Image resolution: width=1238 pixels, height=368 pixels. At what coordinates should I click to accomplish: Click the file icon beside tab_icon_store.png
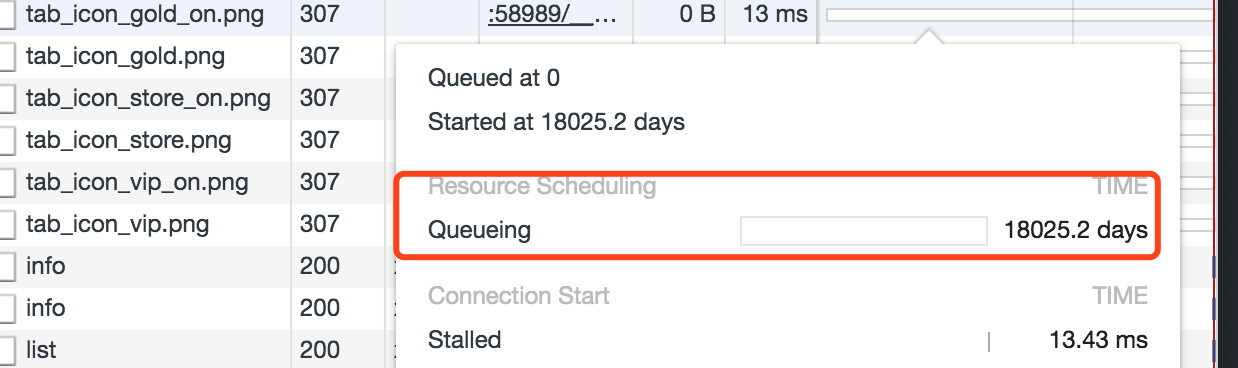pos(6,141)
